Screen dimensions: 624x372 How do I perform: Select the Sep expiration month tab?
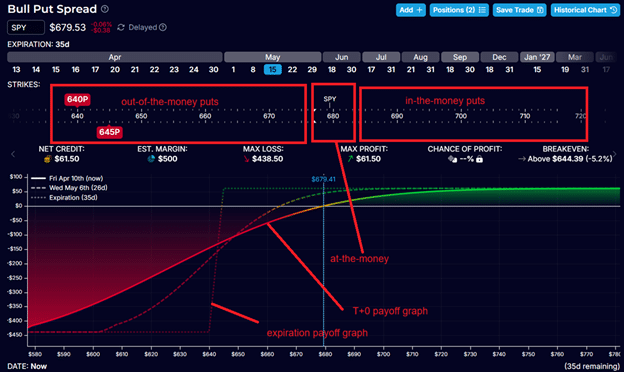[460, 57]
